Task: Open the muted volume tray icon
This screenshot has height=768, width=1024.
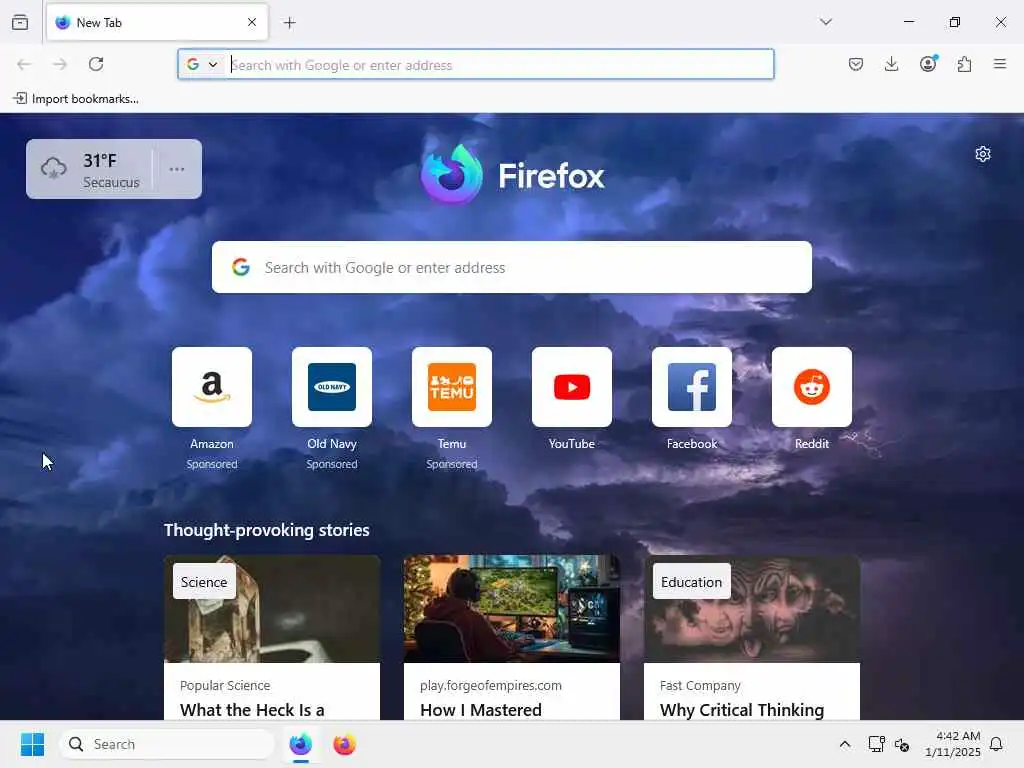Action: [x=902, y=744]
